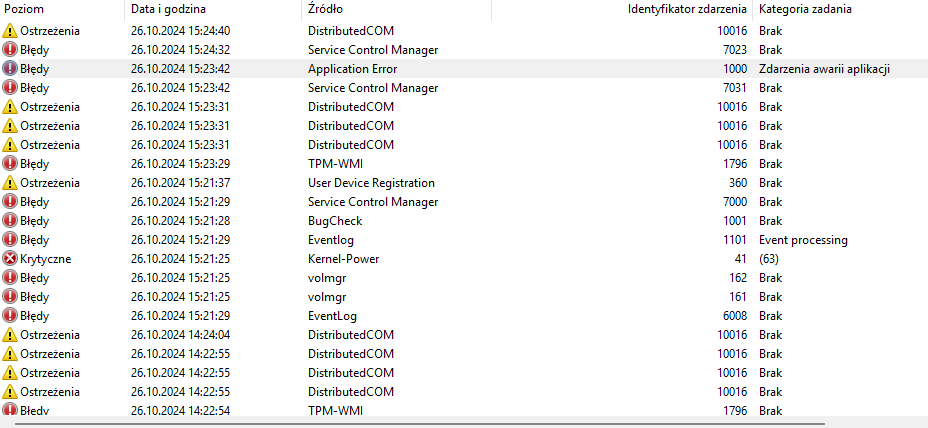Click the warning icon for User Device Registration
The image size is (928, 428).
coord(10,183)
